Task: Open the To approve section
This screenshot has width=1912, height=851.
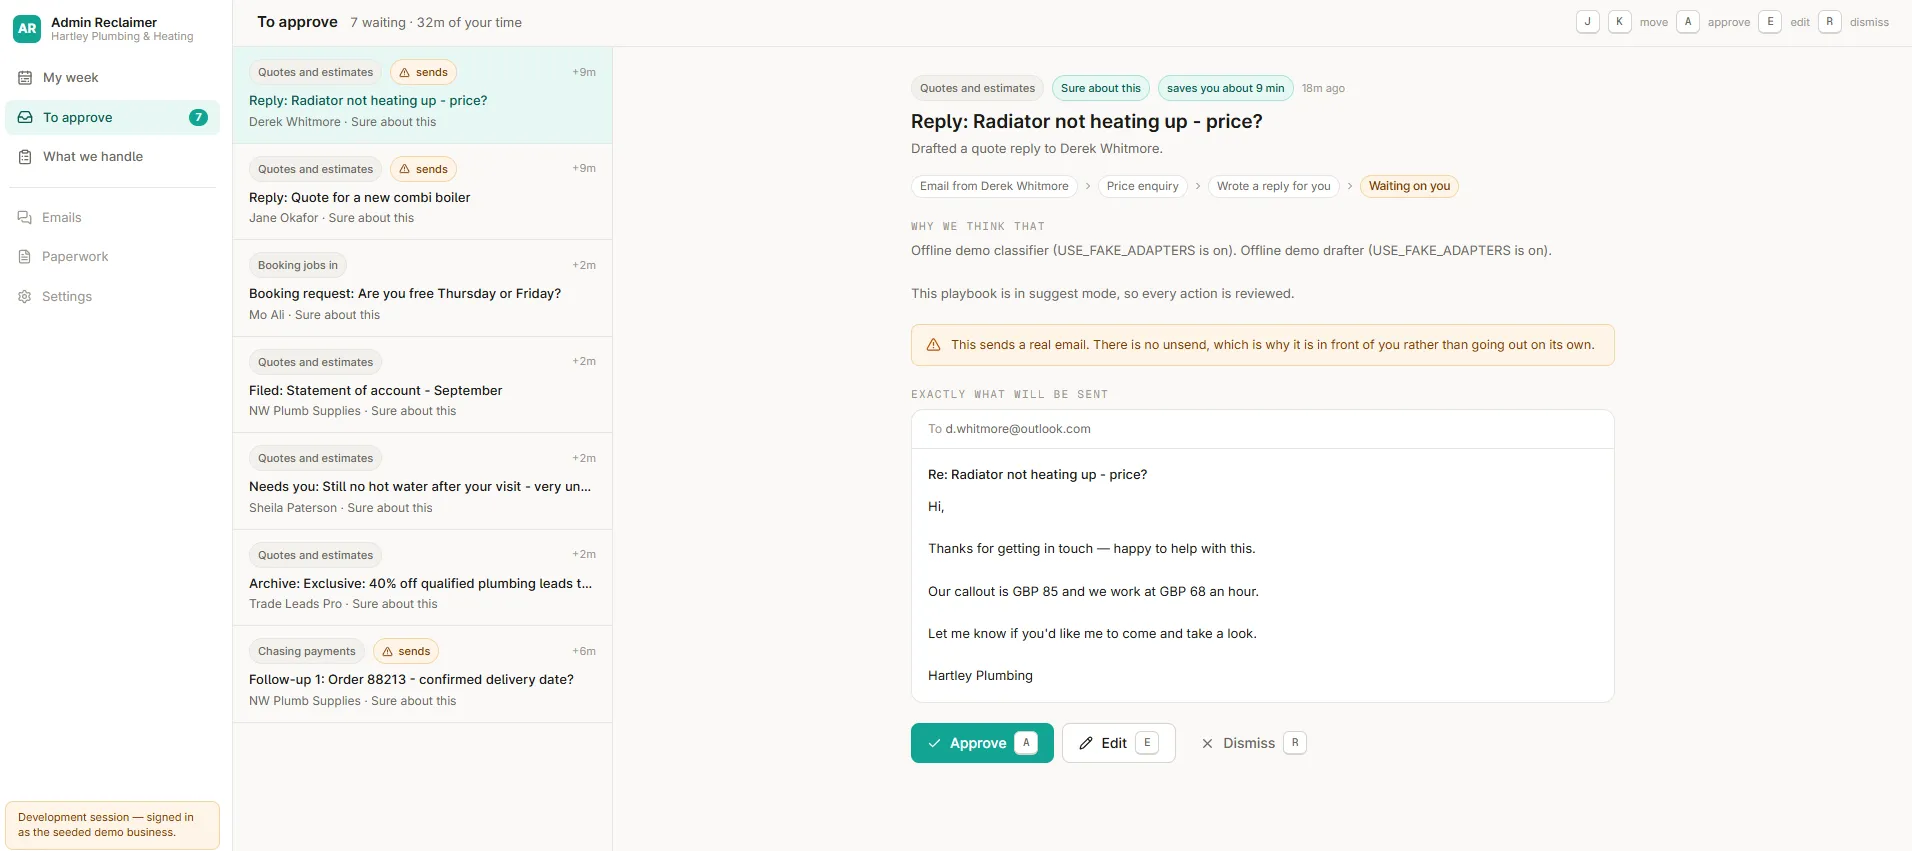Action: tap(112, 118)
